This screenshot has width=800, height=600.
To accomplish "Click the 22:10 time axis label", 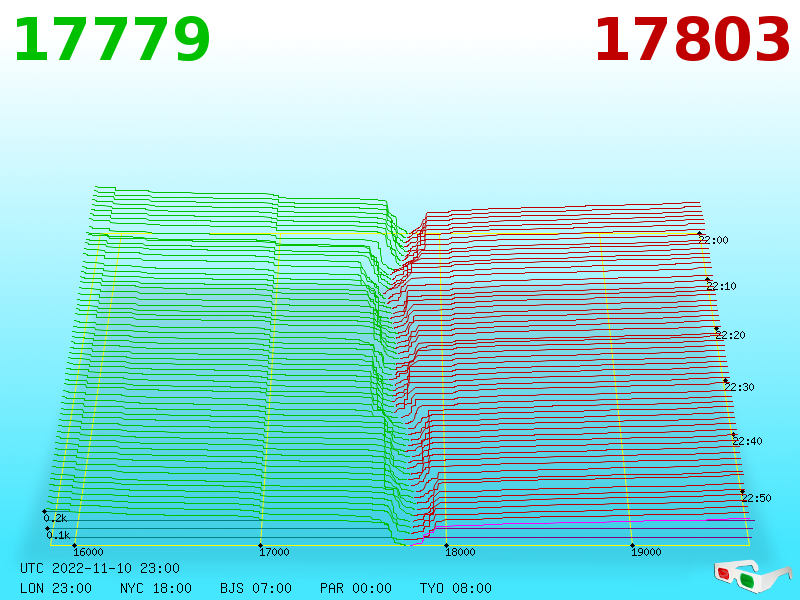I will (721, 286).
